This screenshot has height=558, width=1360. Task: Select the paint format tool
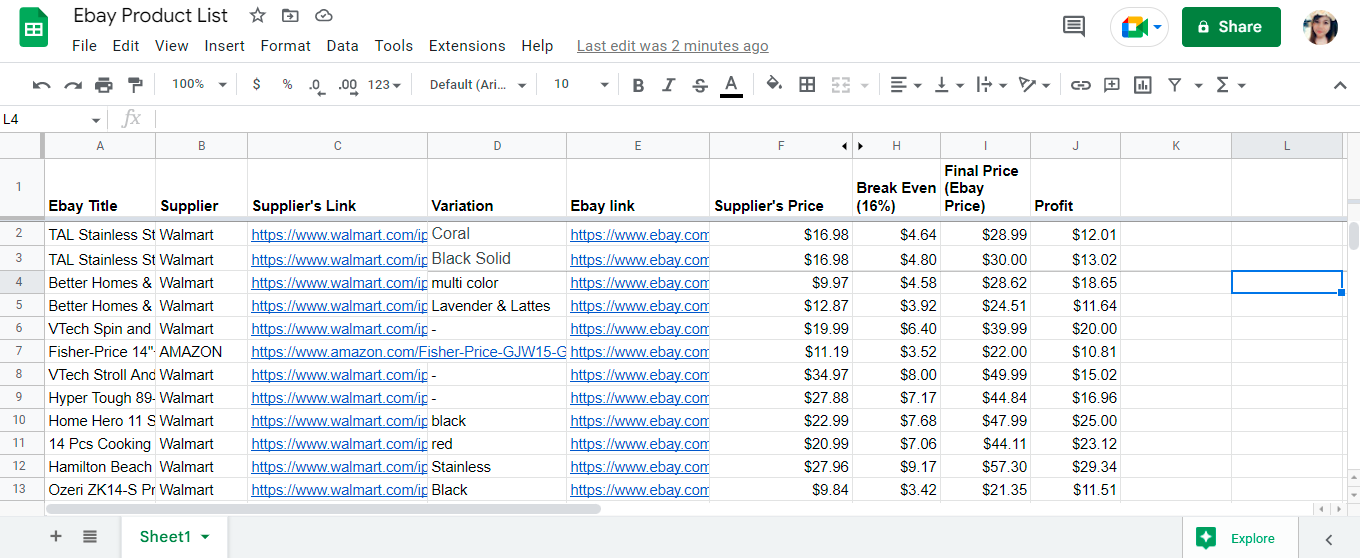tap(135, 85)
